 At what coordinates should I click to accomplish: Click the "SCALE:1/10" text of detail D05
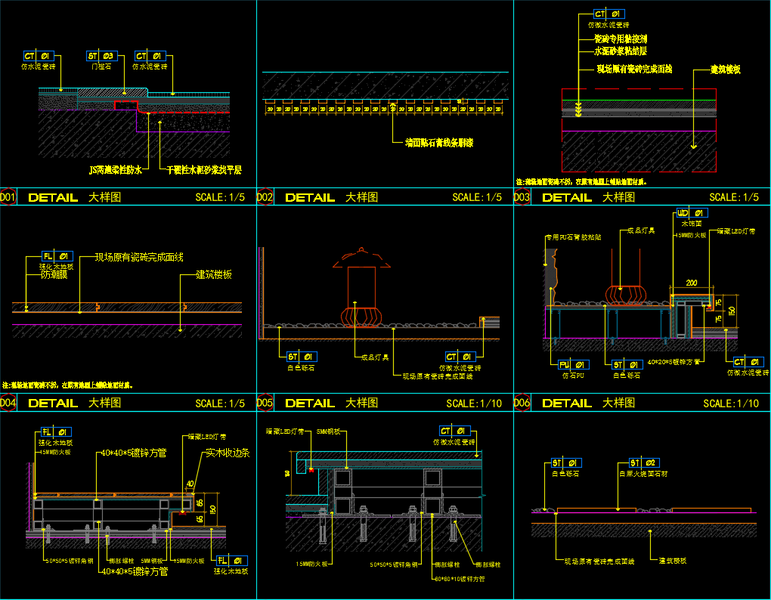[474, 403]
